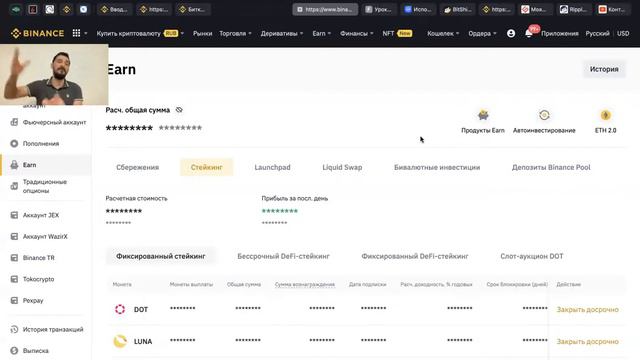Click Выписка sidebar icon
This screenshot has width=640, height=360.
click(14, 351)
